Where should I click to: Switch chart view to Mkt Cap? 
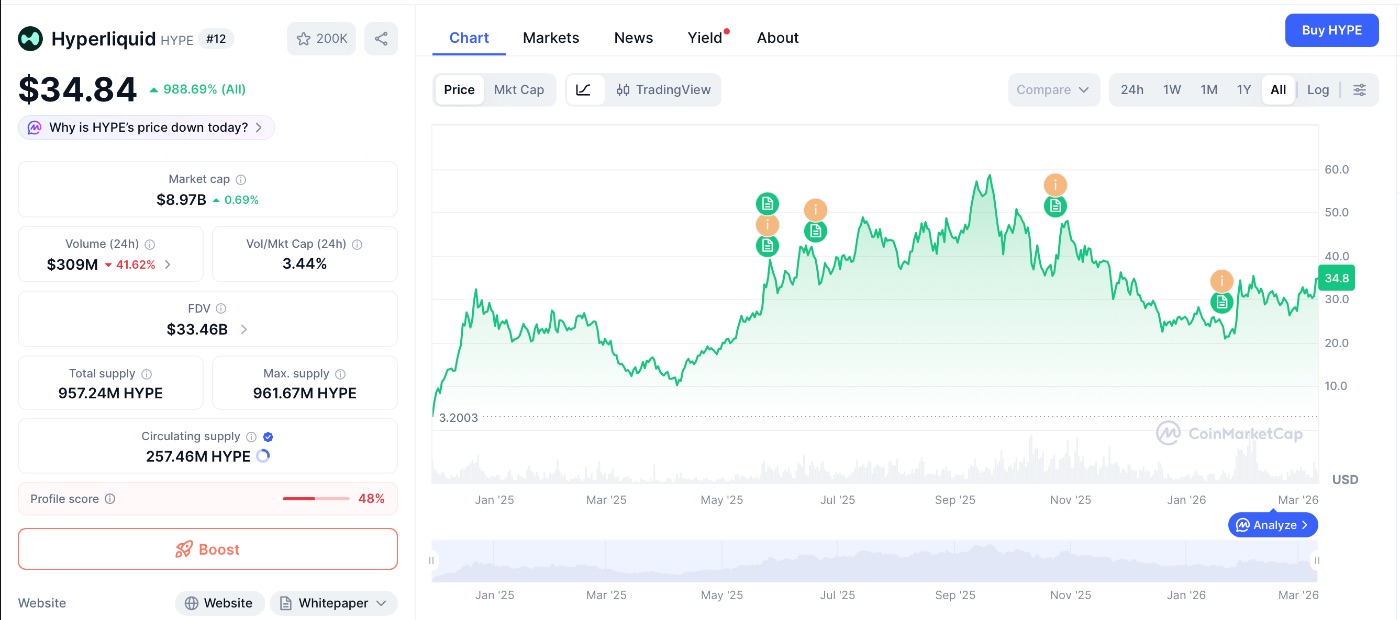[519, 90]
